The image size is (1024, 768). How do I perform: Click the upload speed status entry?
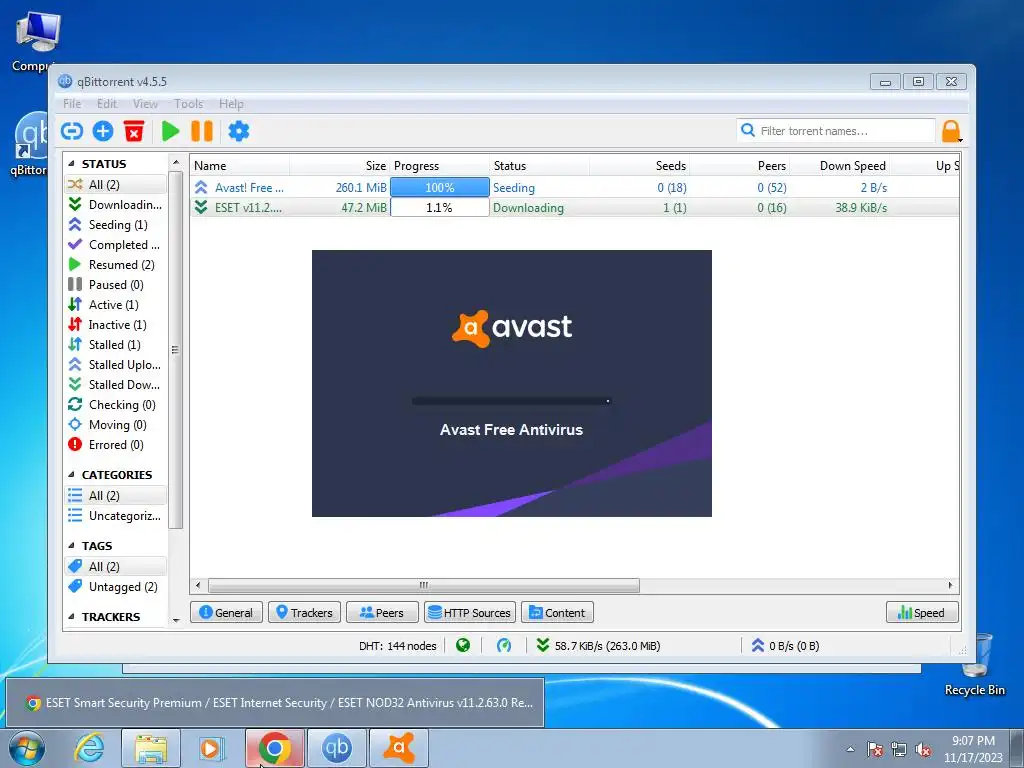coord(786,646)
